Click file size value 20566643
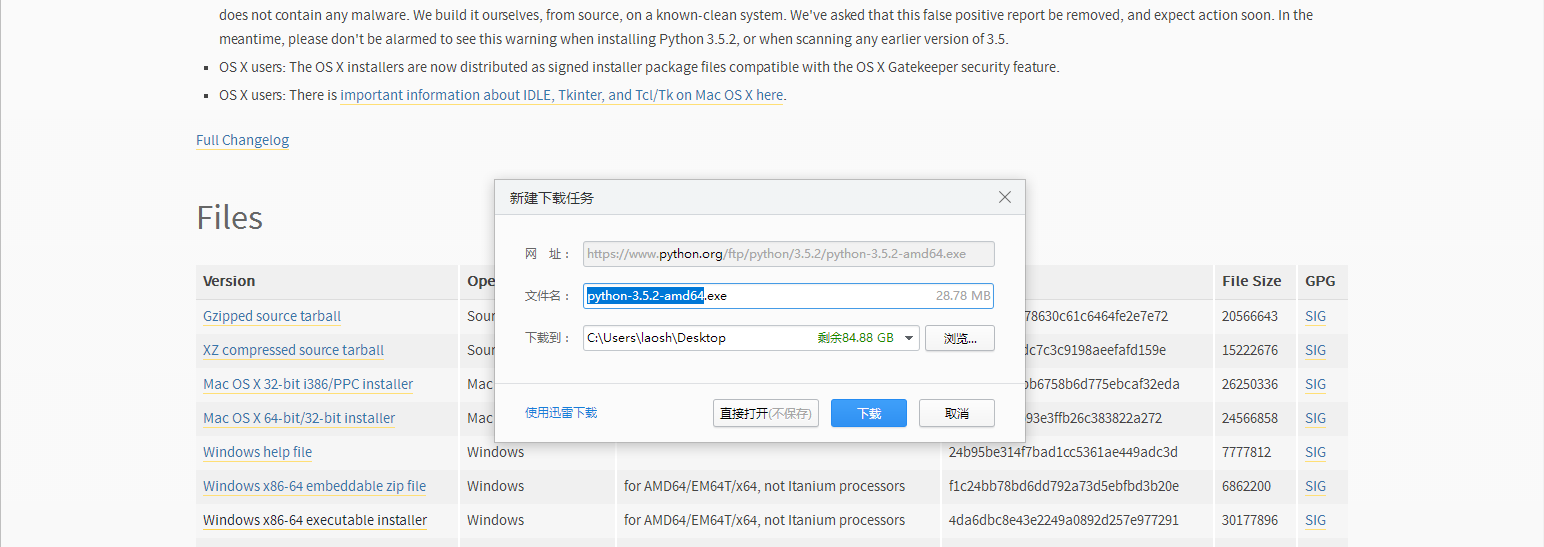Viewport: 1544px width, 547px height. (x=1250, y=316)
